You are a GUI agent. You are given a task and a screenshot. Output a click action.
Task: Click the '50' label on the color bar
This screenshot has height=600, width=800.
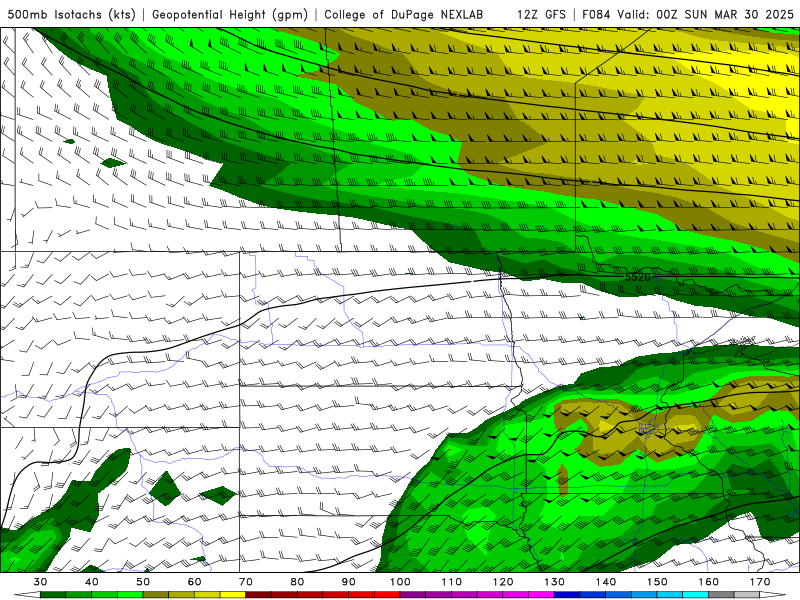coord(143,582)
